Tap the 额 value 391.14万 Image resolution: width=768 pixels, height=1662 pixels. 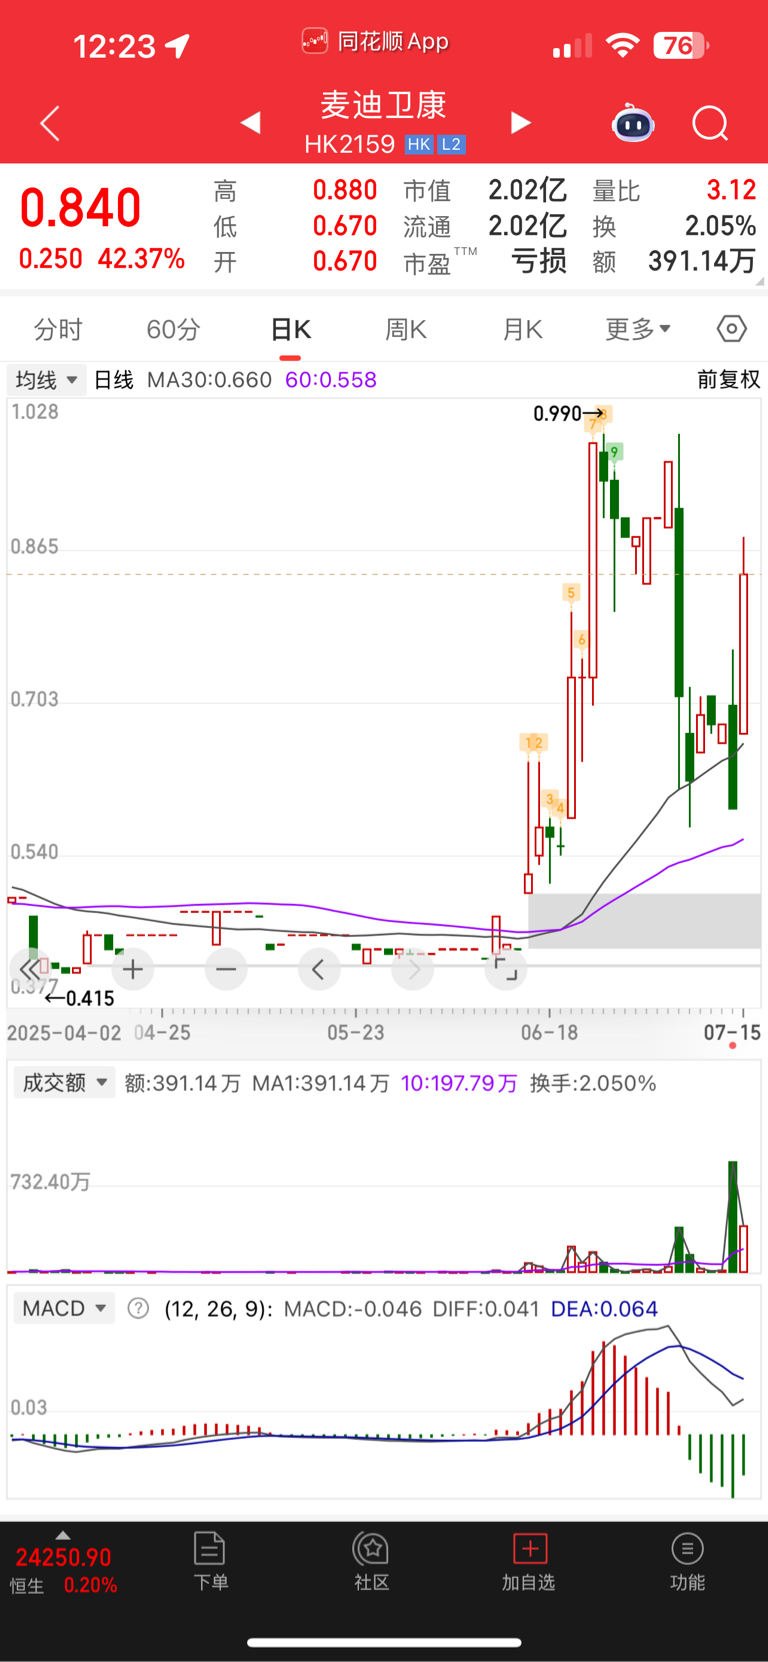coord(701,261)
